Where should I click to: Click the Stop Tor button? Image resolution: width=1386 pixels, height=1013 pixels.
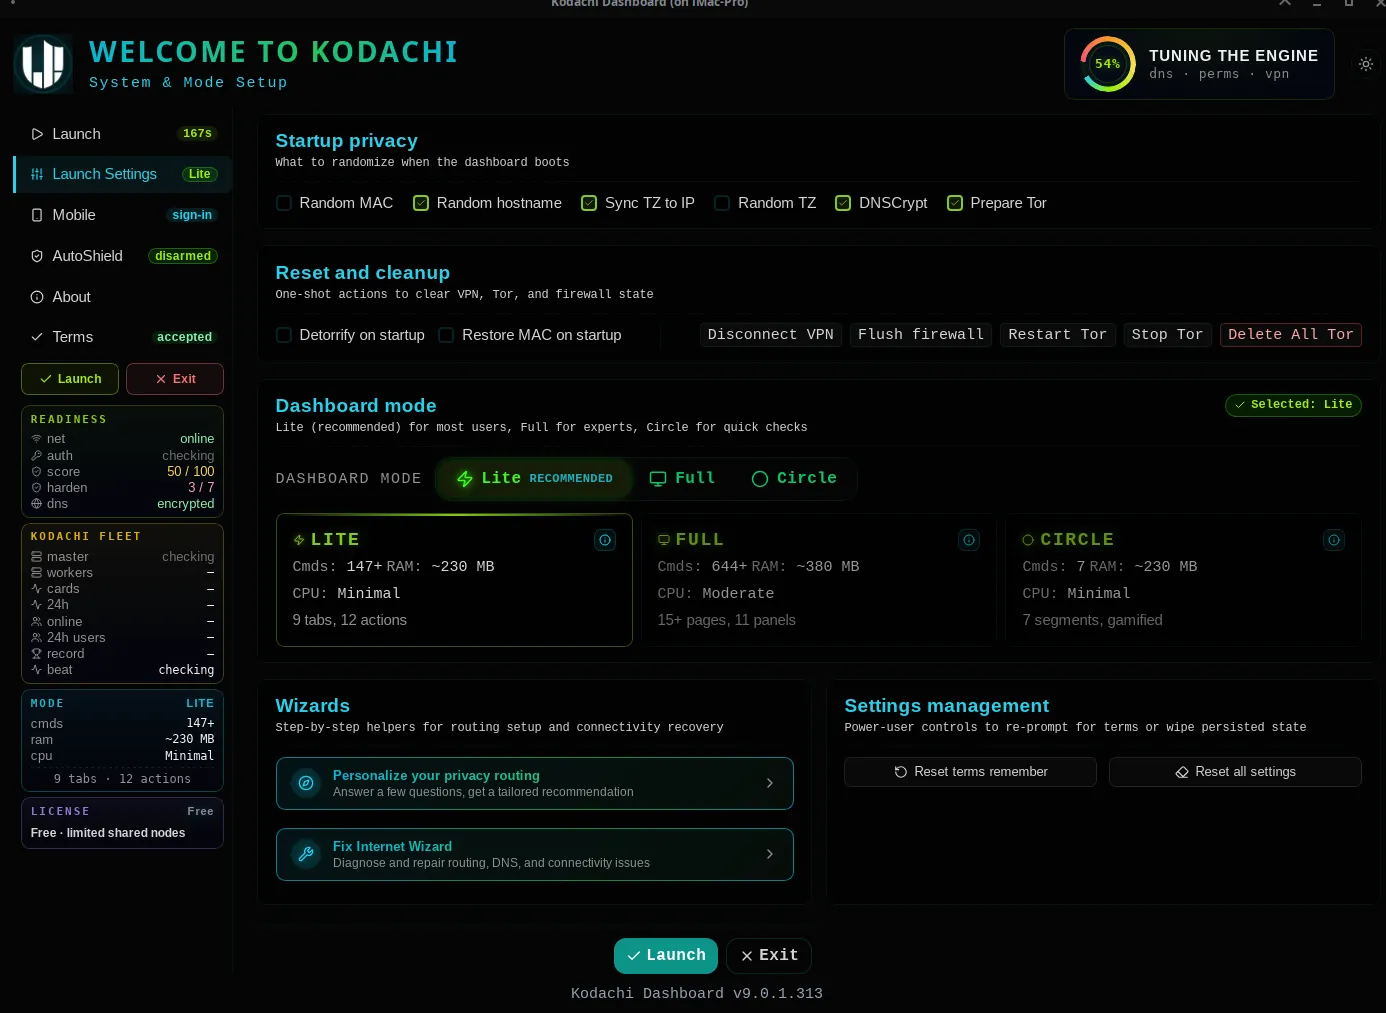click(1168, 335)
